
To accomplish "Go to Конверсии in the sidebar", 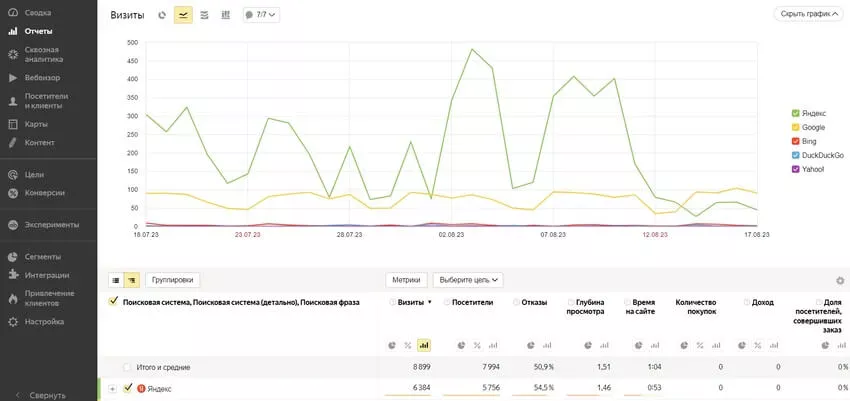I will tap(45, 193).
